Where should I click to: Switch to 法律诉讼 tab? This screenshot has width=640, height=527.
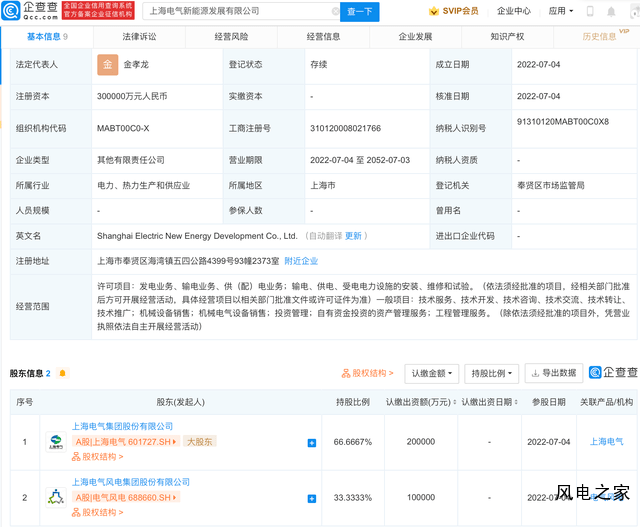coord(139,37)
